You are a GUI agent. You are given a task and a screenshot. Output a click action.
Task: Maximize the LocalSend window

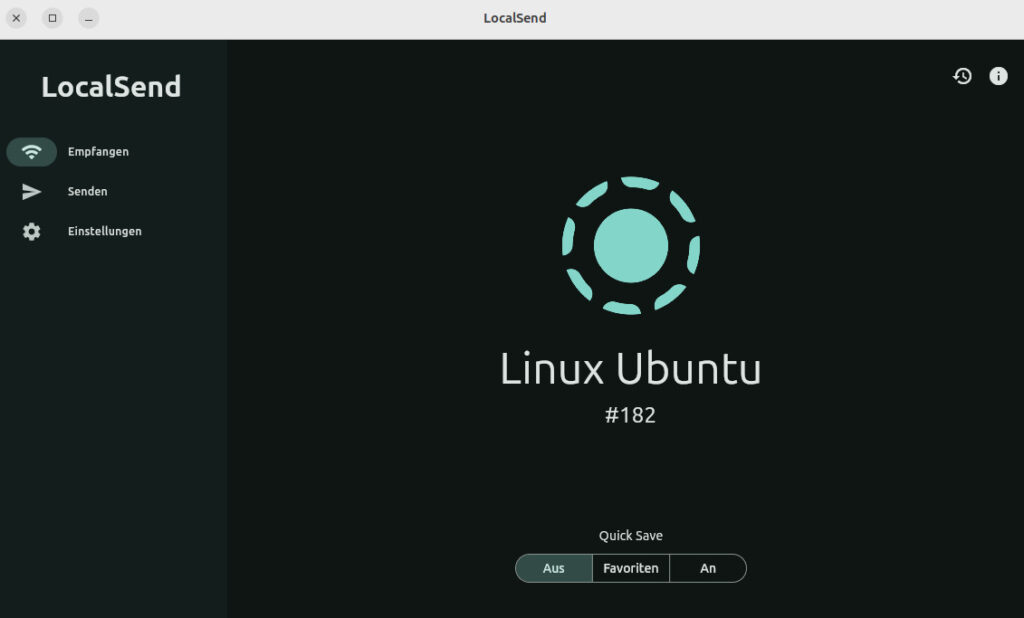pos(52,18)
